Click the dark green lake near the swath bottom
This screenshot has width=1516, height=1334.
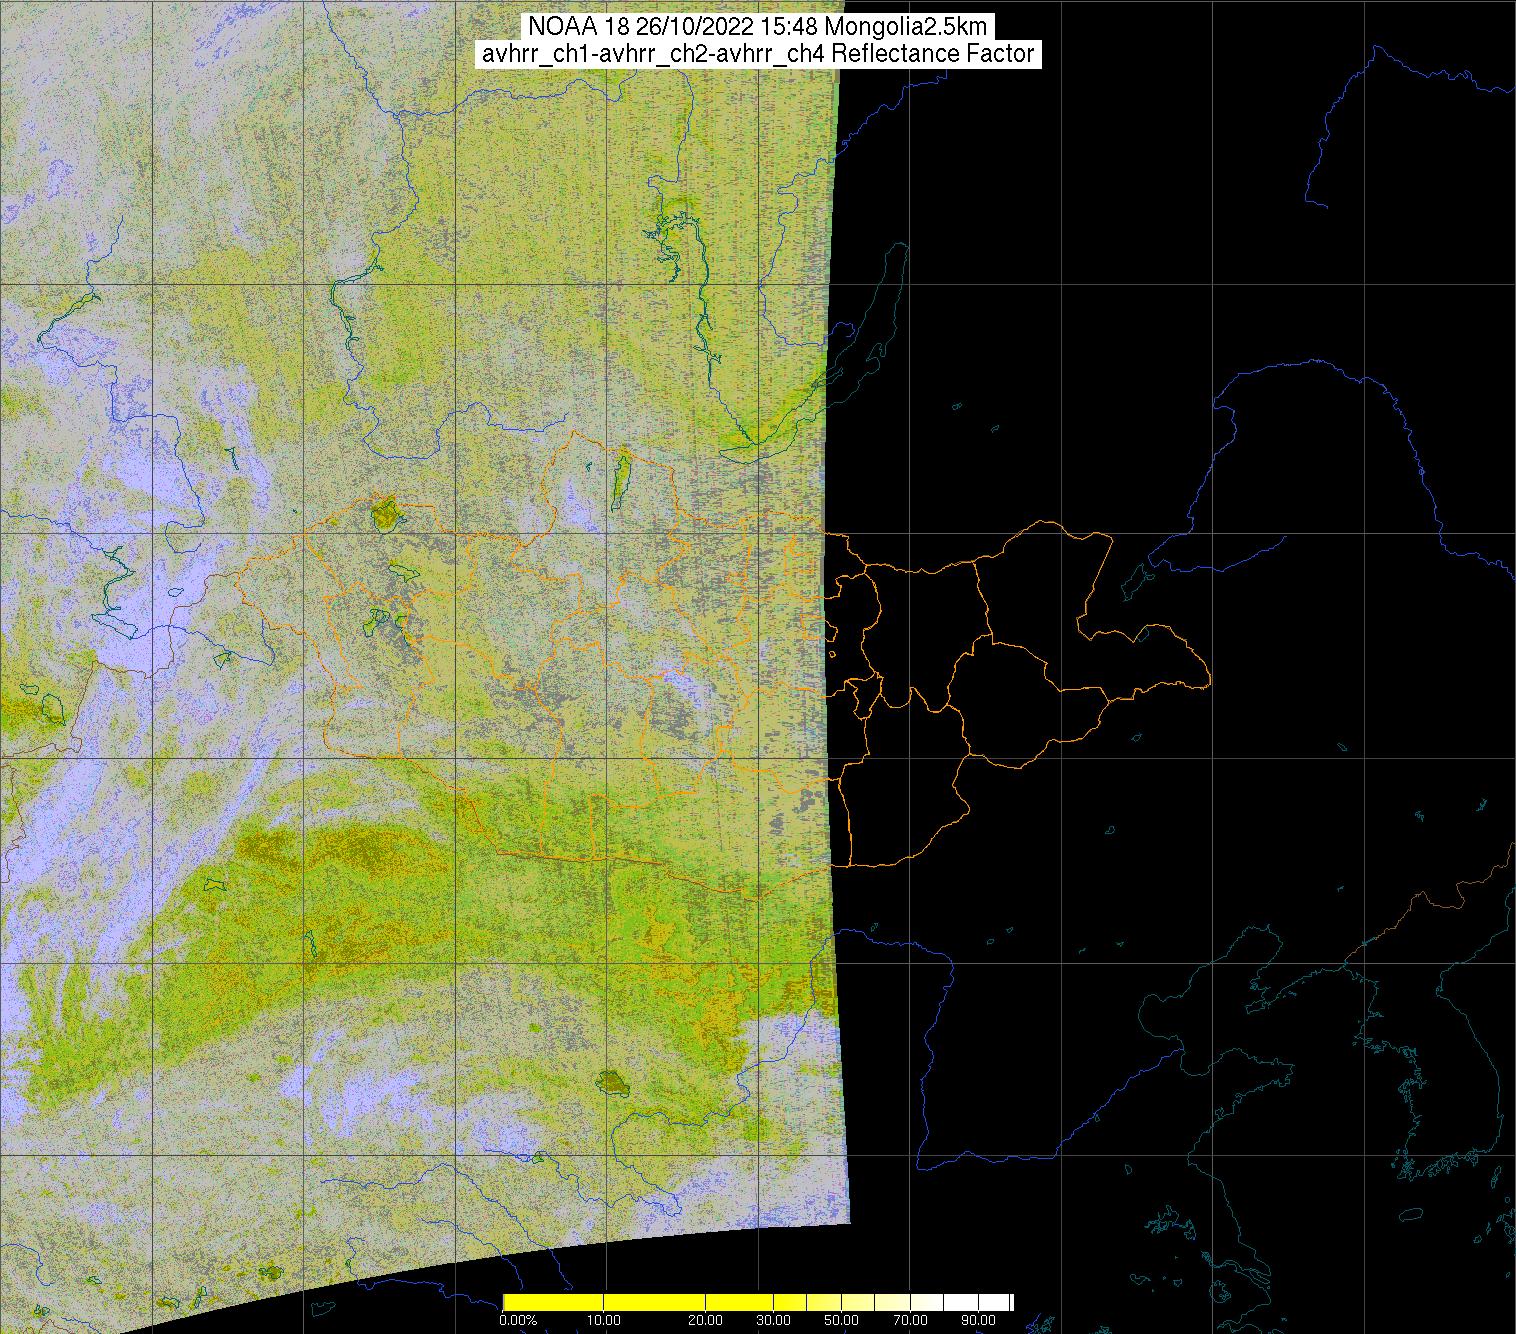609,1082
